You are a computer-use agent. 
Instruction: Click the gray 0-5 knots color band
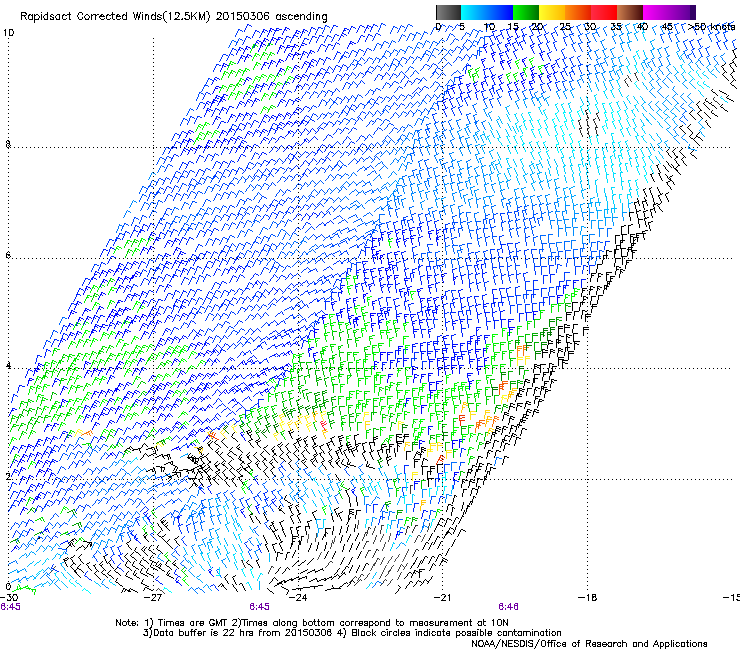coord(448,12)
